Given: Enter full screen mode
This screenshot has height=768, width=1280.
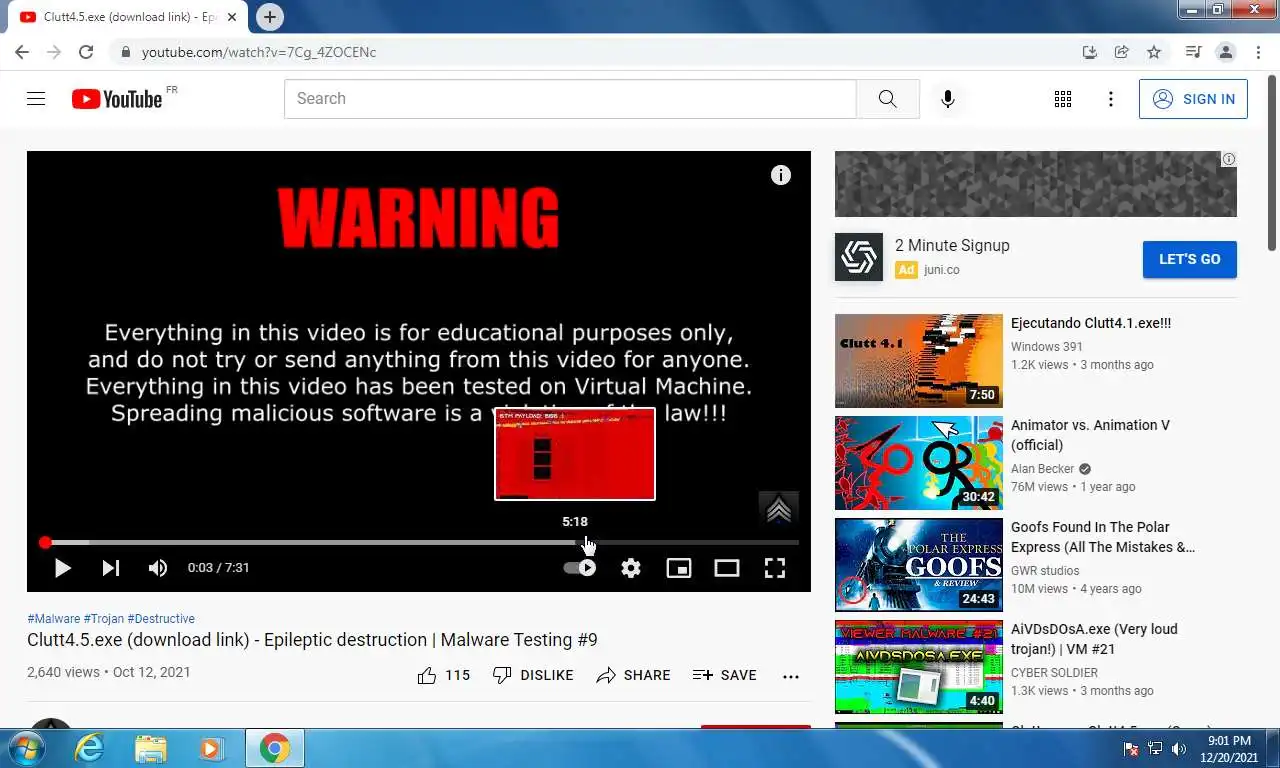Looking at the screenshot, I should coord(775,568).
